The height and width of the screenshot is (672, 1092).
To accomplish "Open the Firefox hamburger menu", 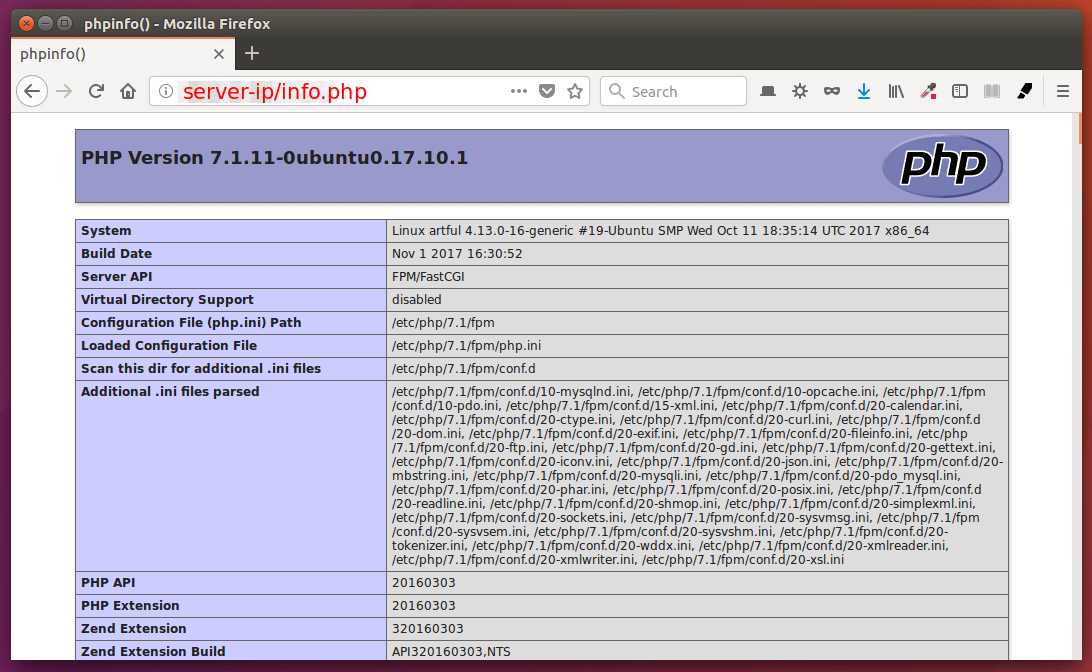I will click(x=1064, y=92).
